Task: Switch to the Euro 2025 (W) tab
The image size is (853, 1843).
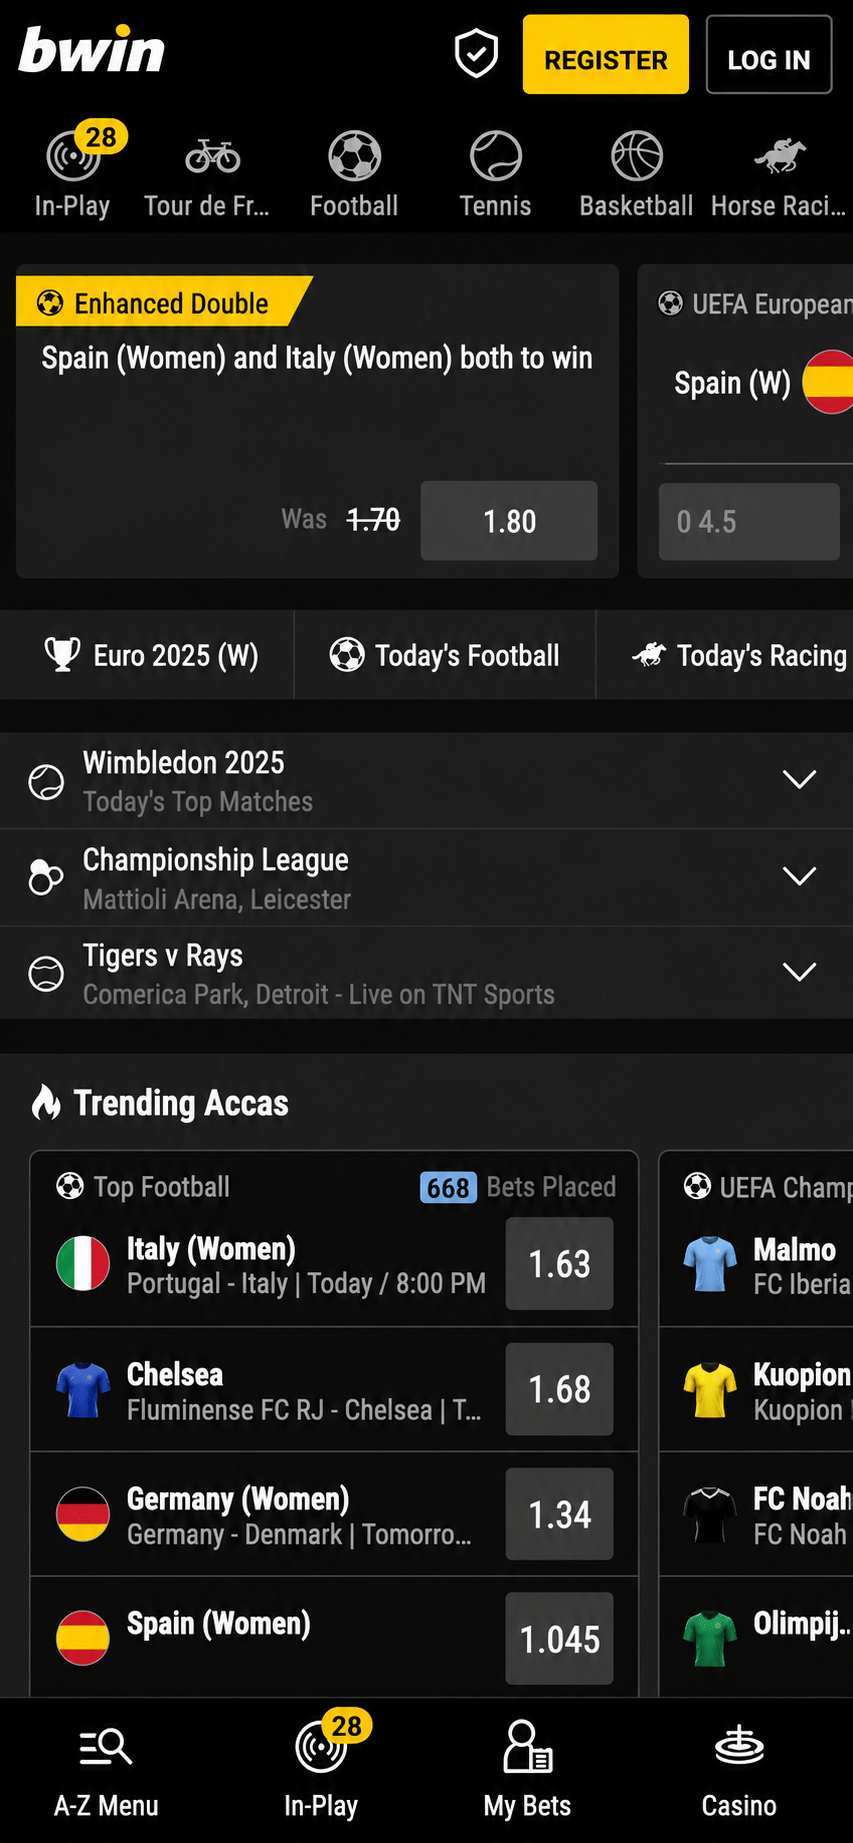Action: click(147, 655)
